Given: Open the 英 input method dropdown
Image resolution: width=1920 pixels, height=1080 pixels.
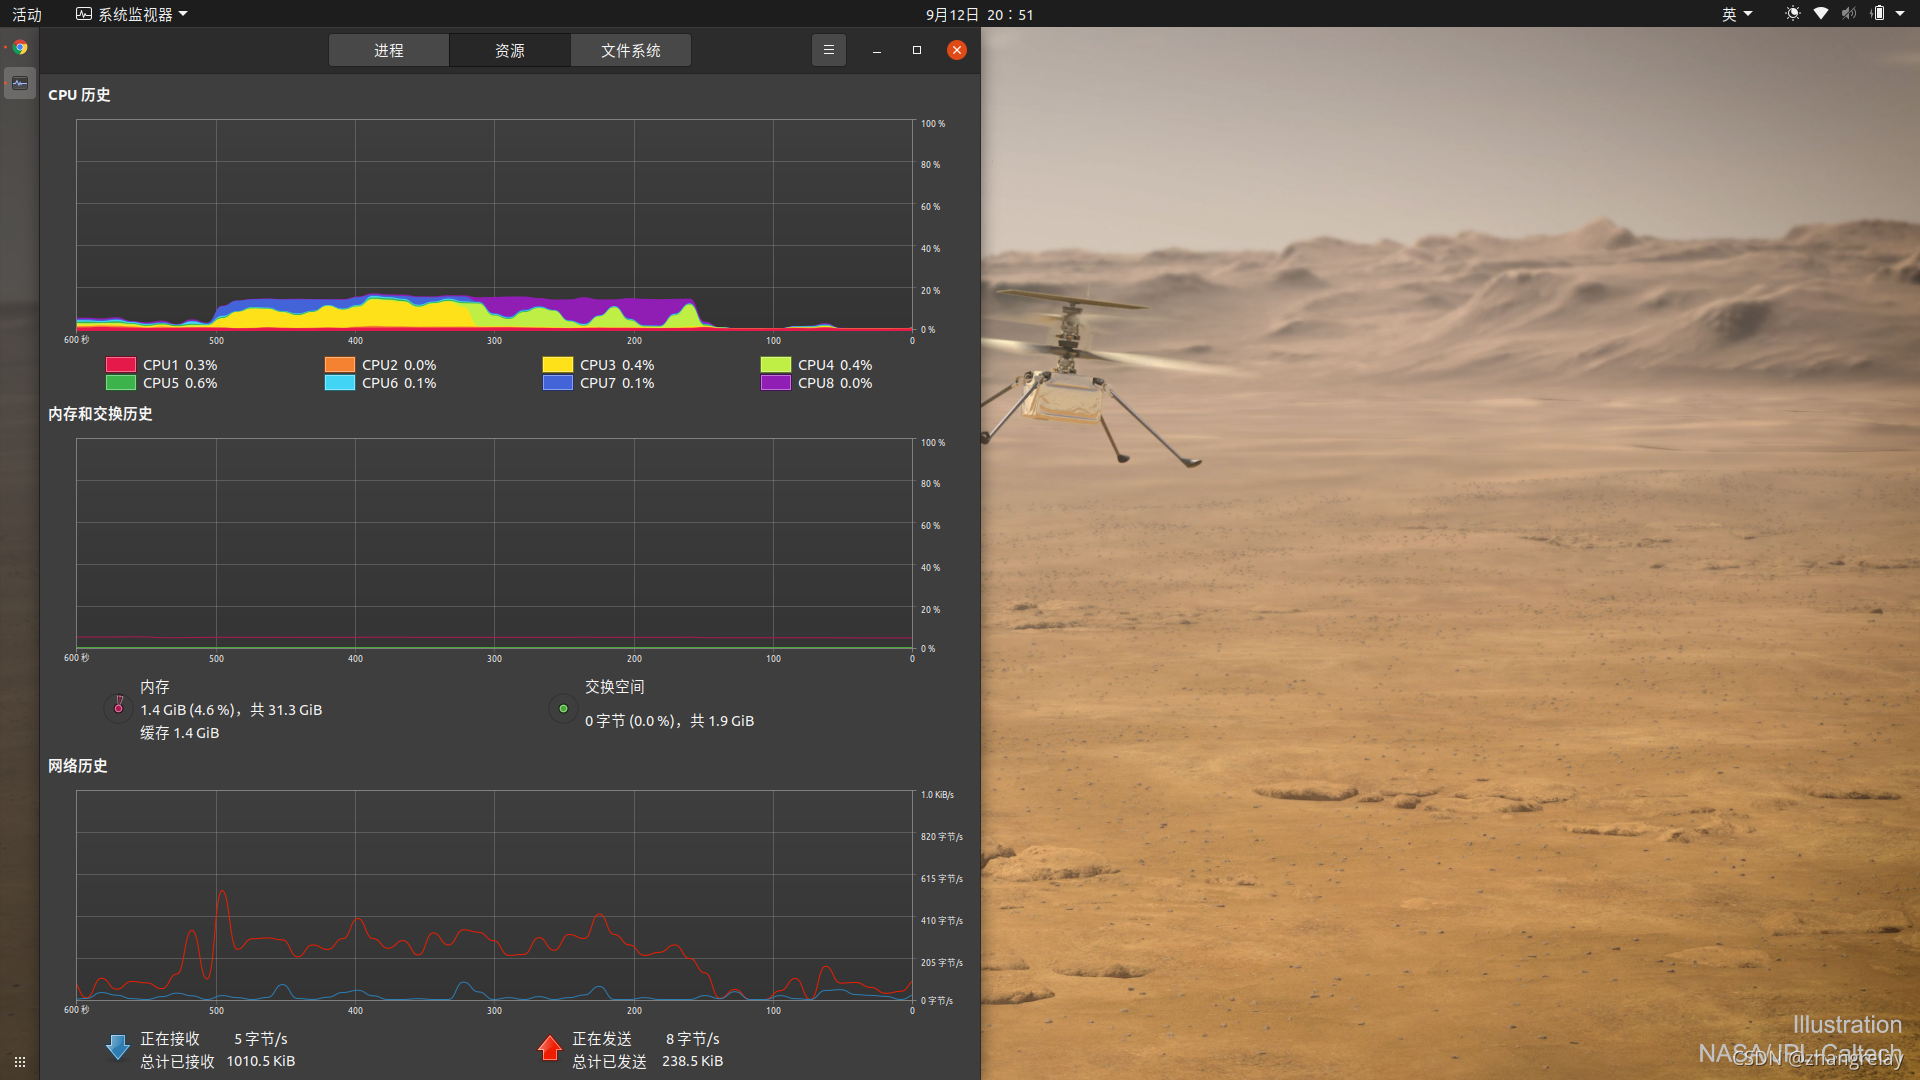Looking at the screenshot, I should pos(1736,14).
